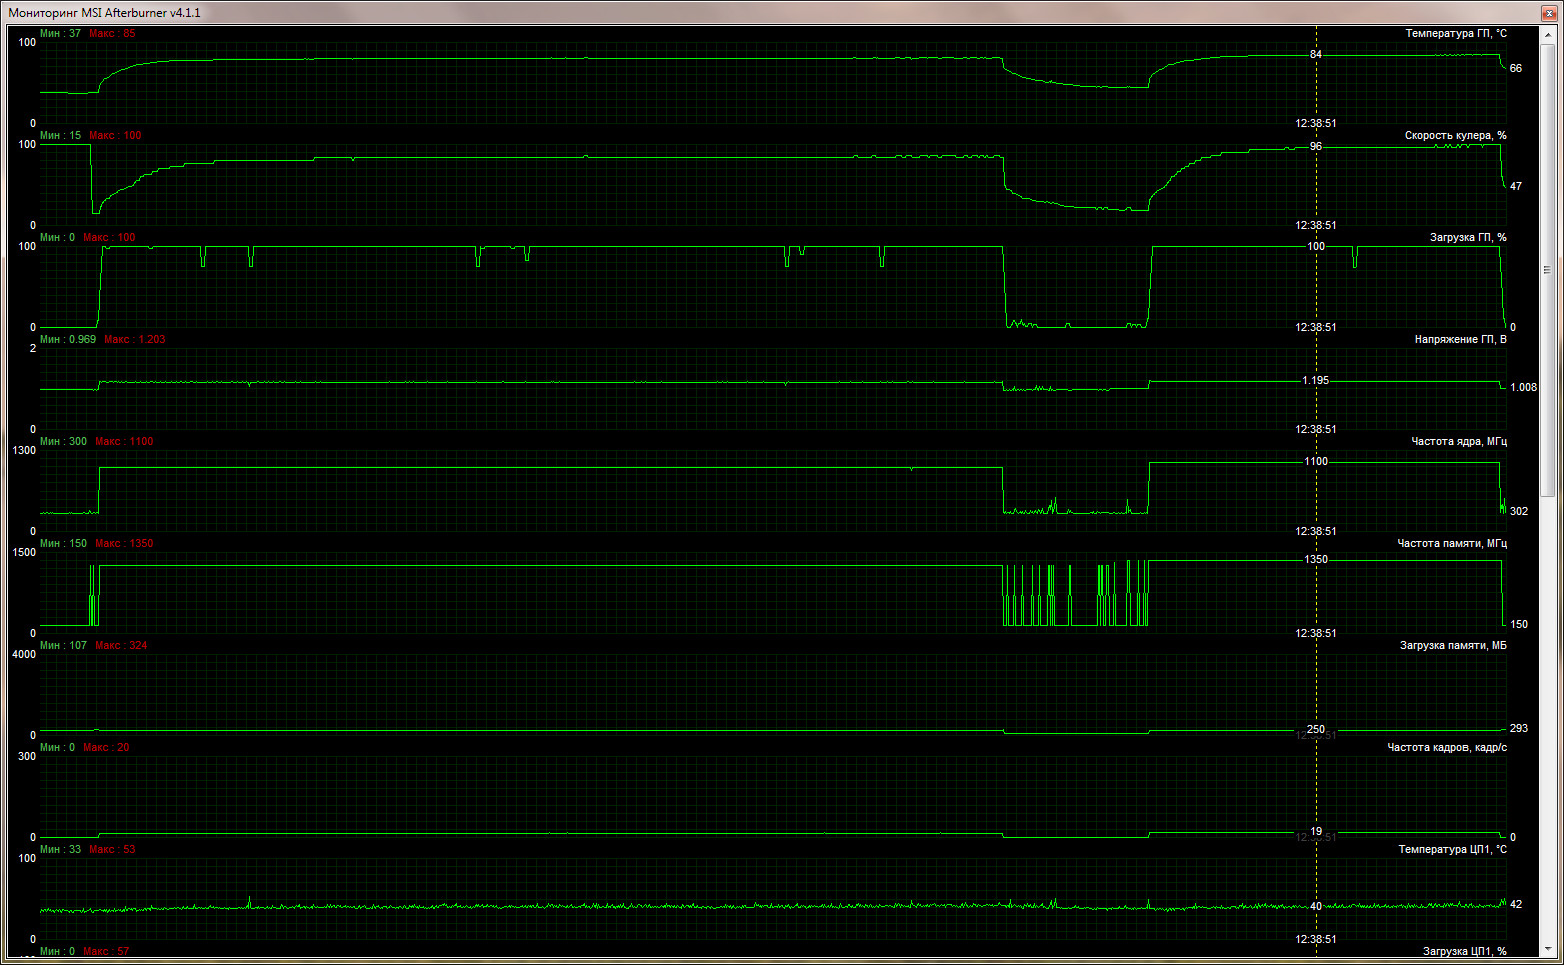The width and height of the screenshot is (1564, 965).
Task: Select the '12:38:51' timestamp on the core clock graph
Action: [1316, 532]
